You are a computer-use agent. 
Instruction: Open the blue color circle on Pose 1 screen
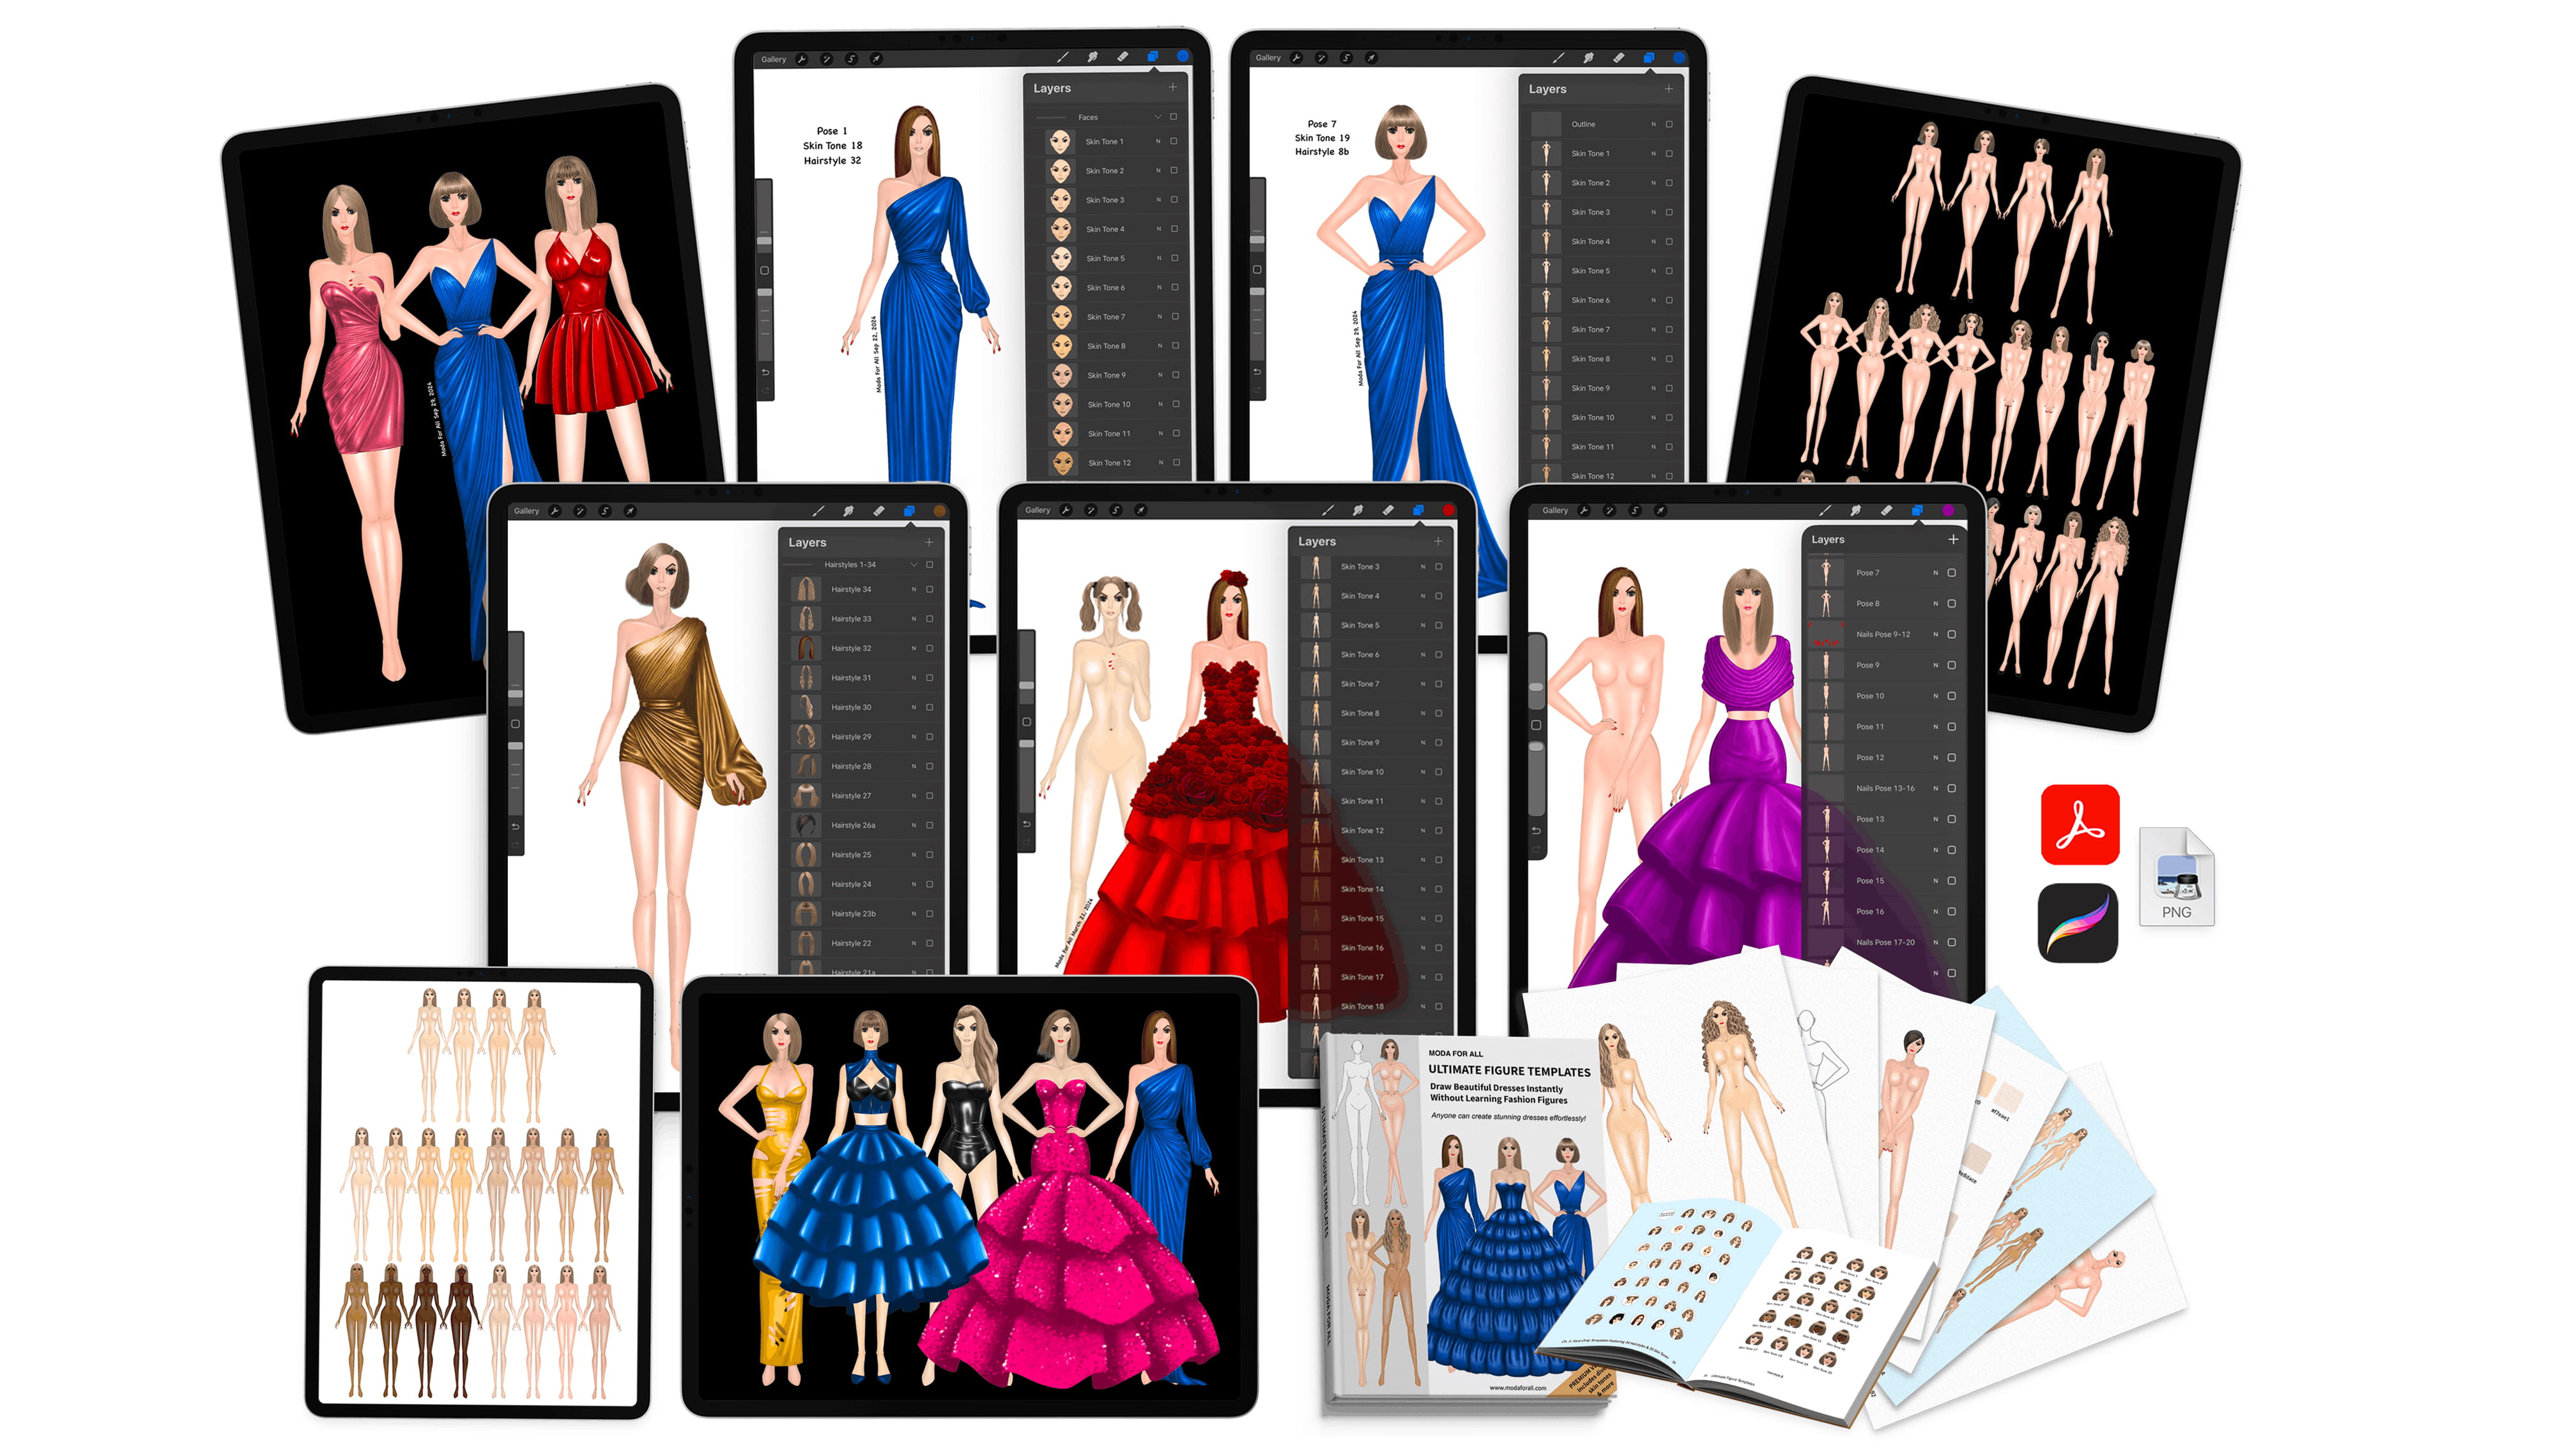click(x=1183, y=57)
